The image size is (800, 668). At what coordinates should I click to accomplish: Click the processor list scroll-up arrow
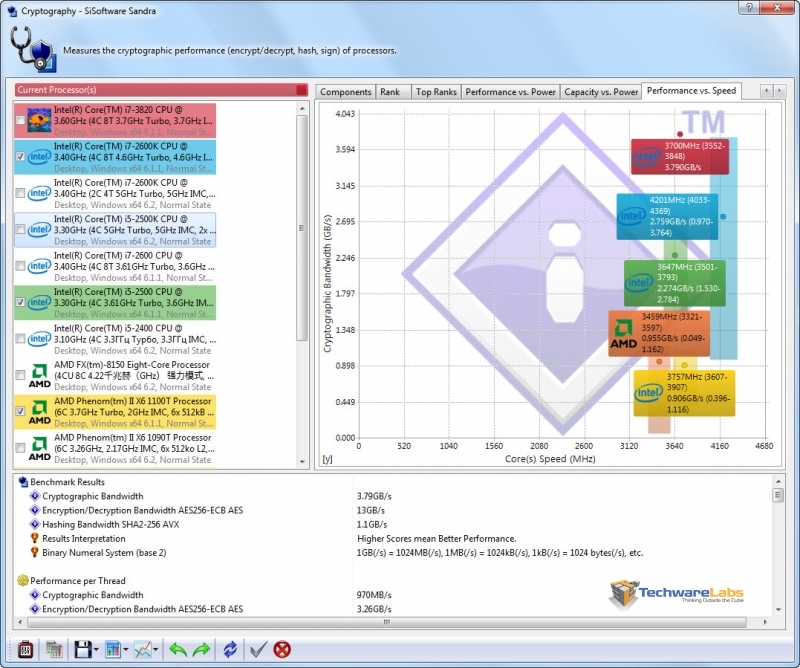pos(302,108)
